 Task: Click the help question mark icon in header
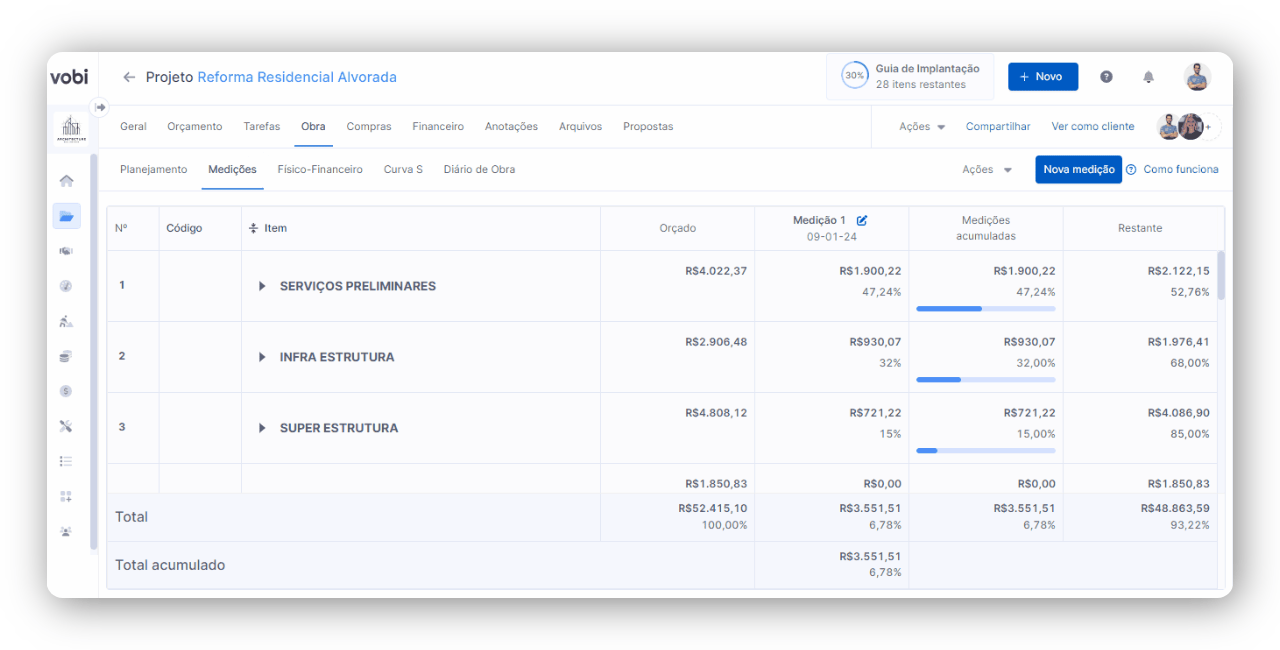click(x=1106, y=77)
